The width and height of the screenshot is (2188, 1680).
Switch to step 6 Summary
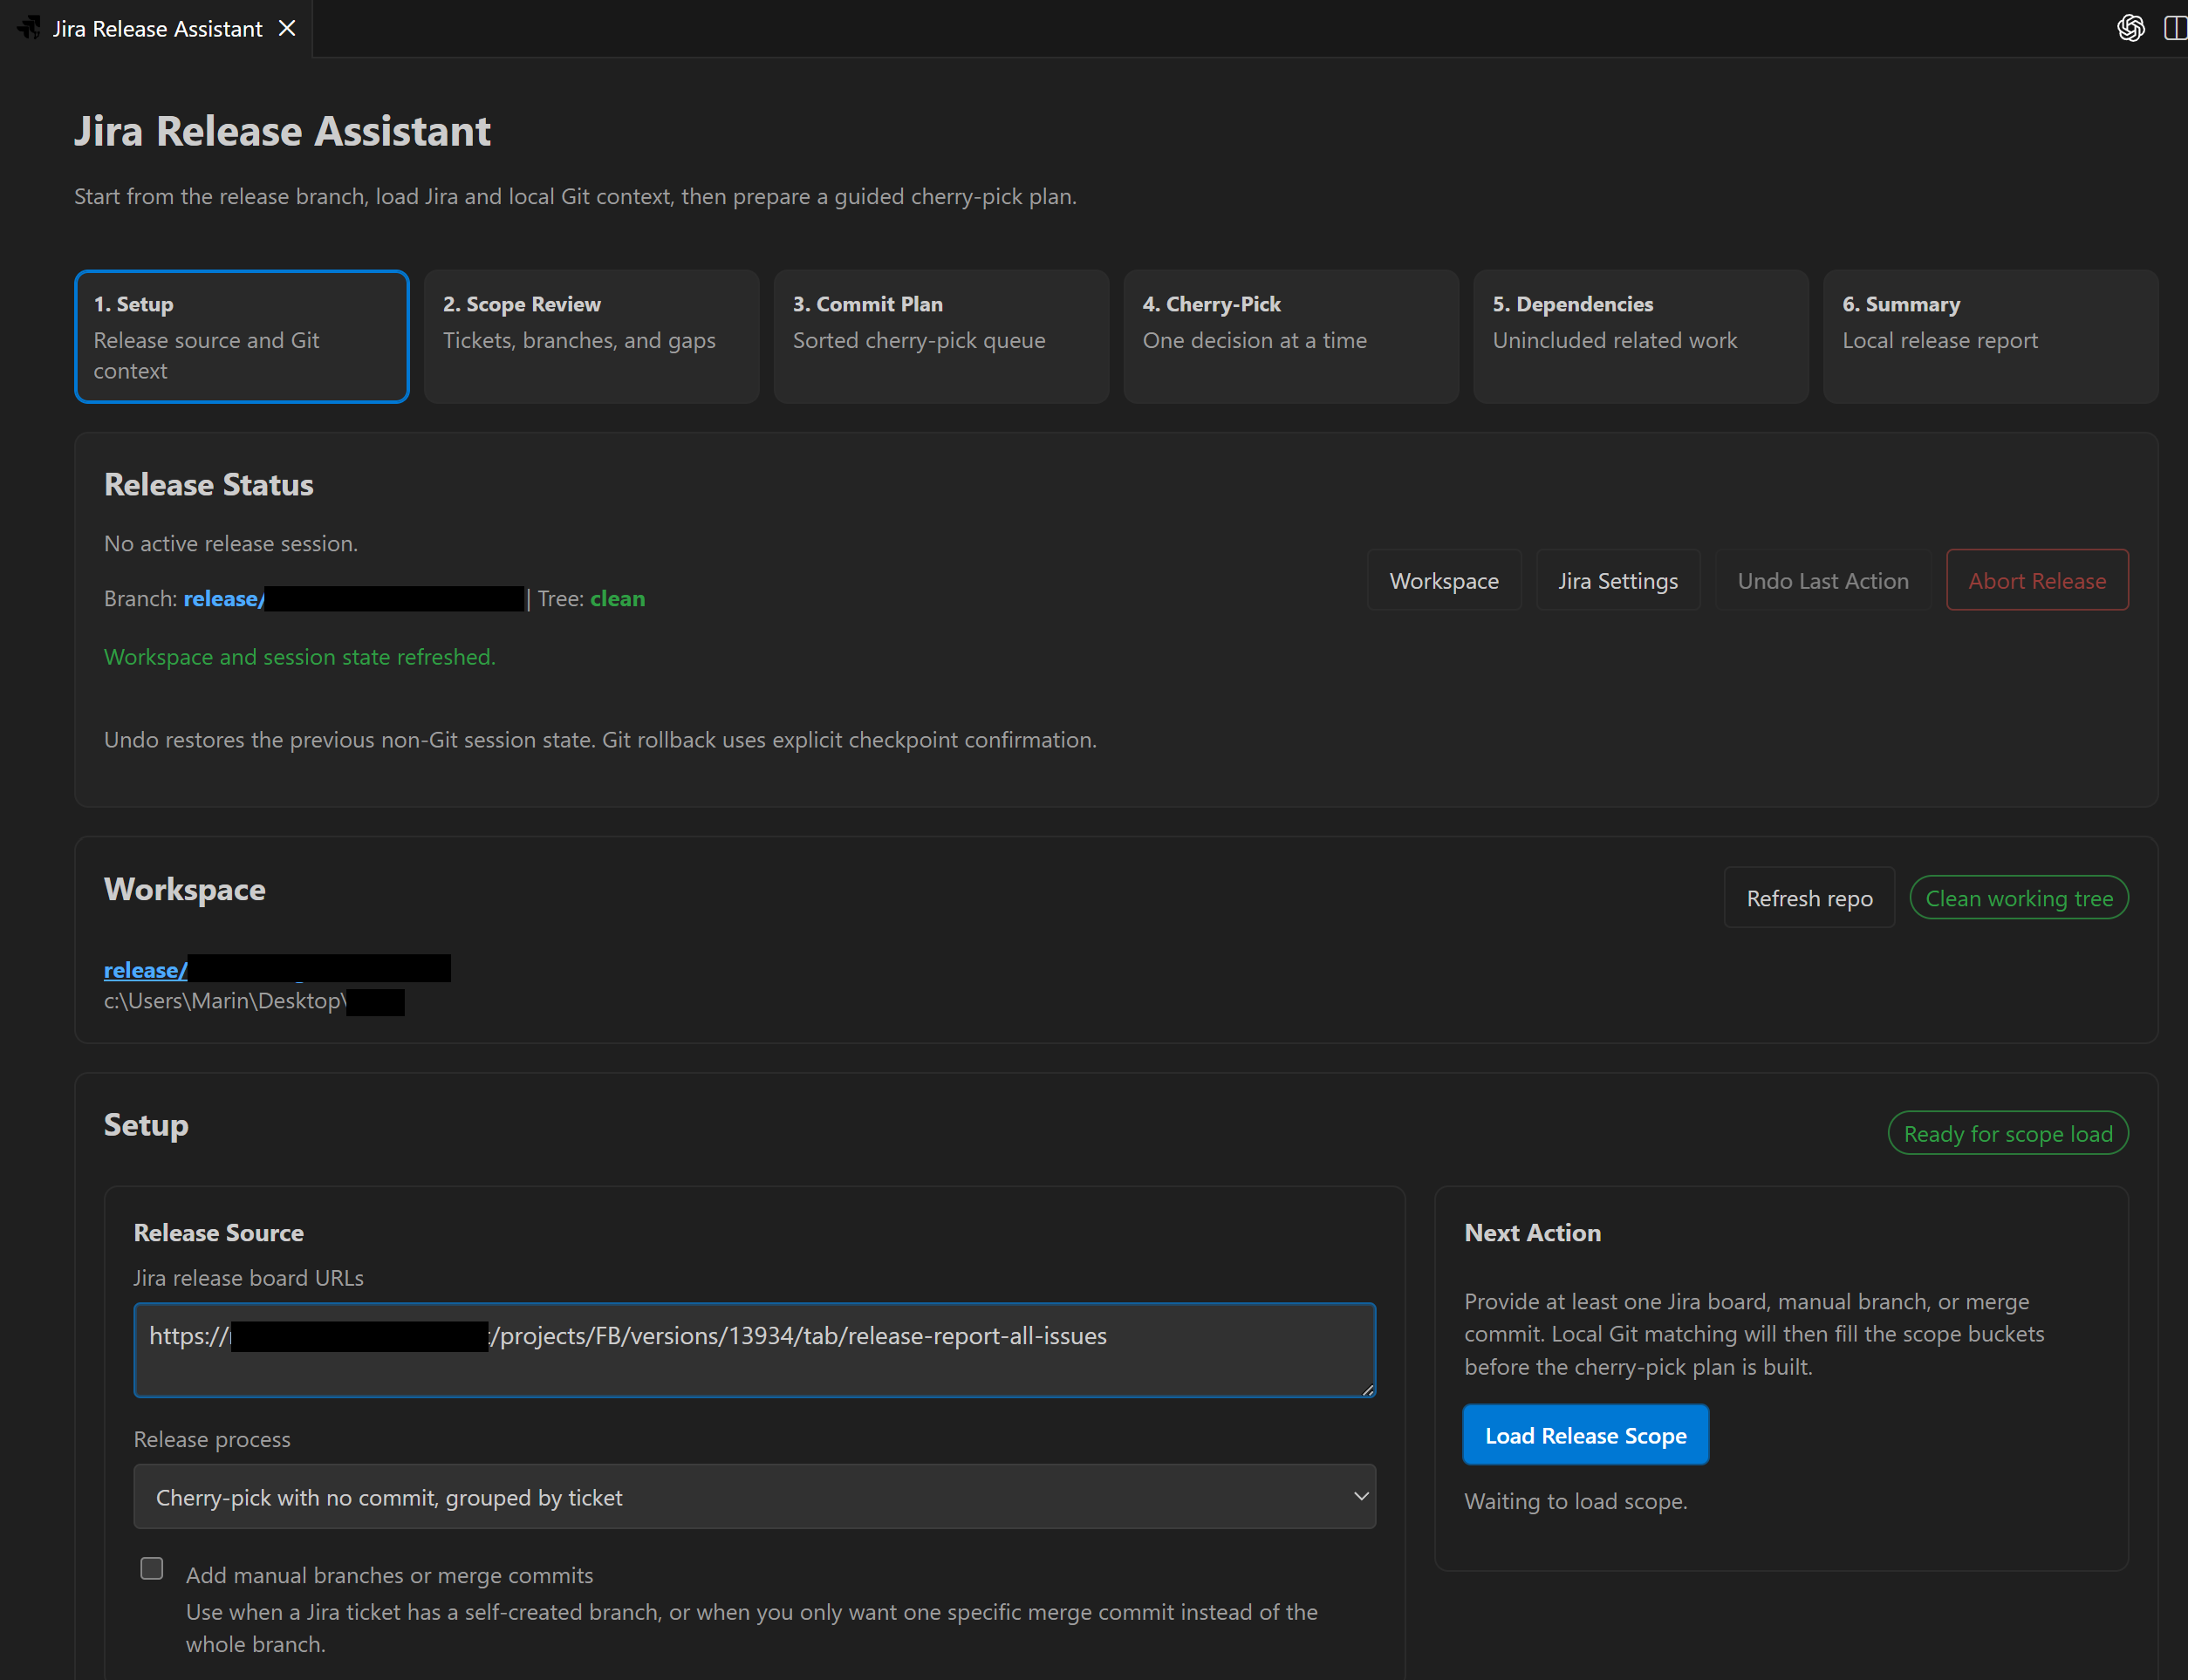1990,336
